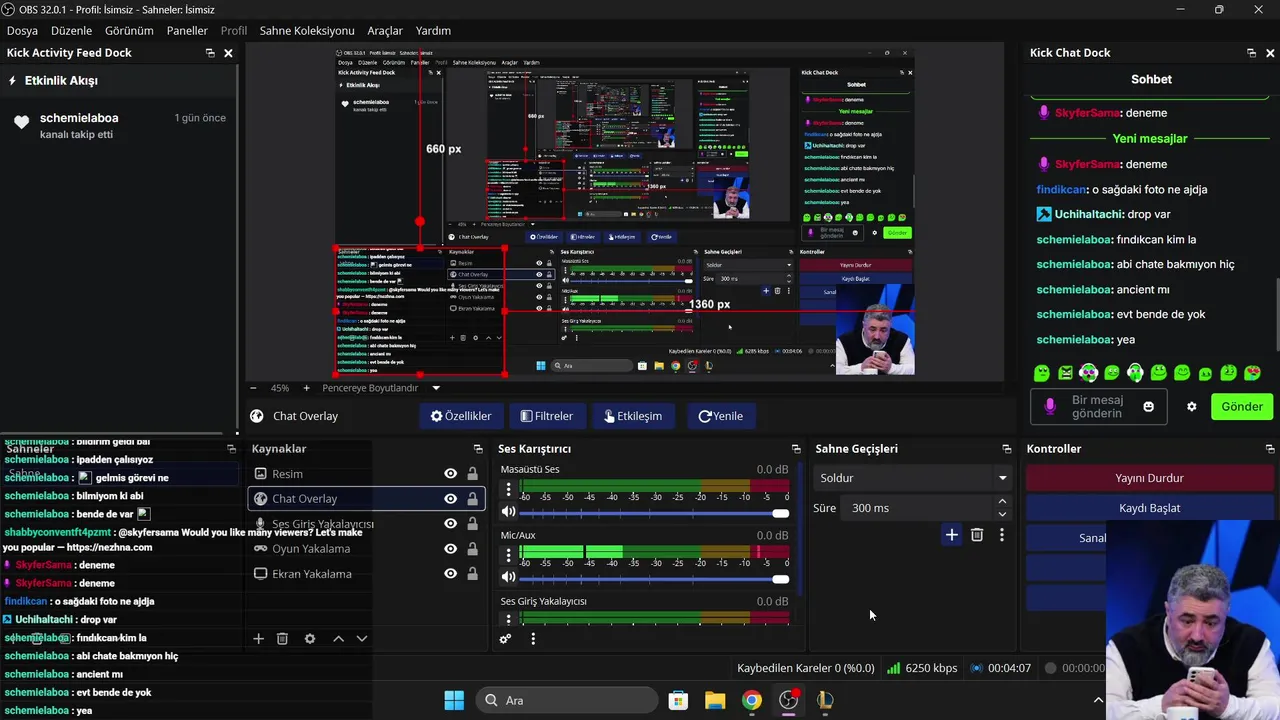Mute Mic/Aux speaker icon
This screenshot has width=1280, height=720.
(508, 577)
